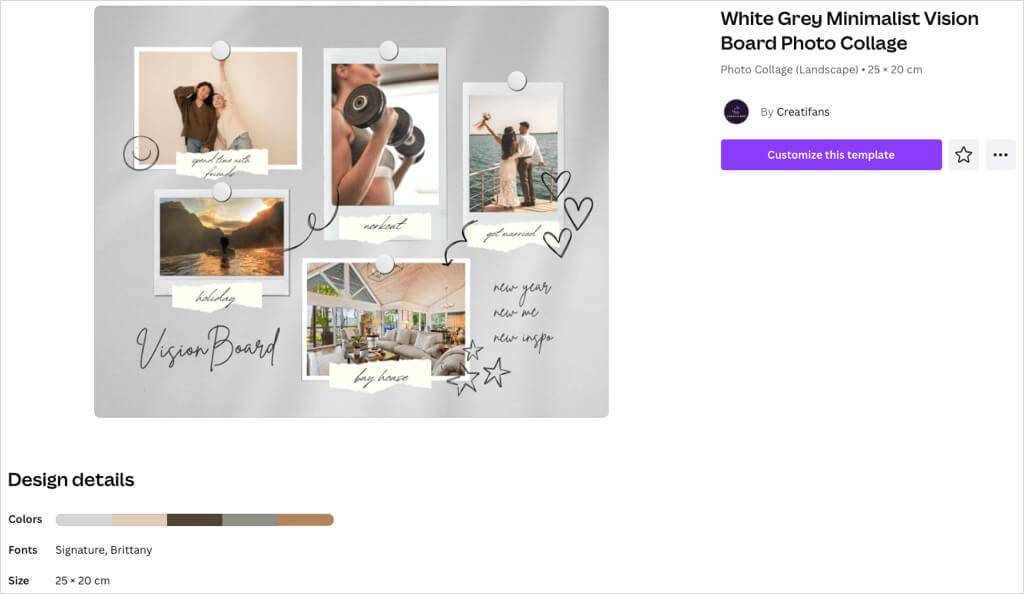This screenshot has width=1024, height=594.
Task: Click the dumbbell workout photo
Action: click(385, 134)
